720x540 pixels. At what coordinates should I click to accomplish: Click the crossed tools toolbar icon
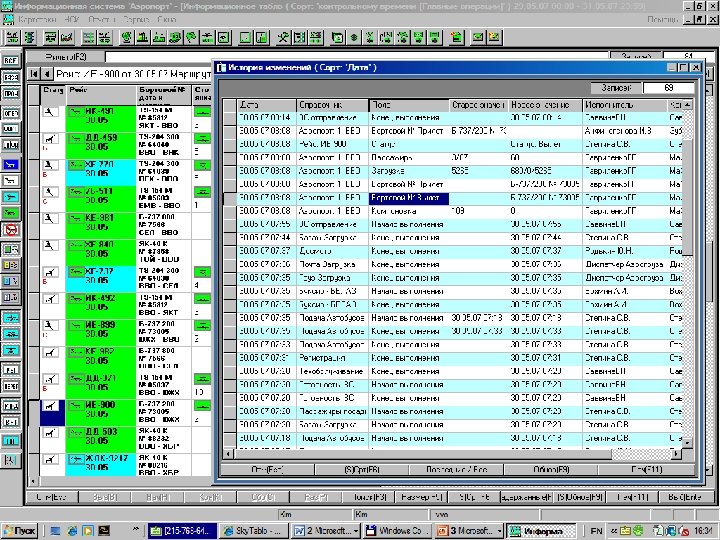pyautogui.click(x=282, y=38)
